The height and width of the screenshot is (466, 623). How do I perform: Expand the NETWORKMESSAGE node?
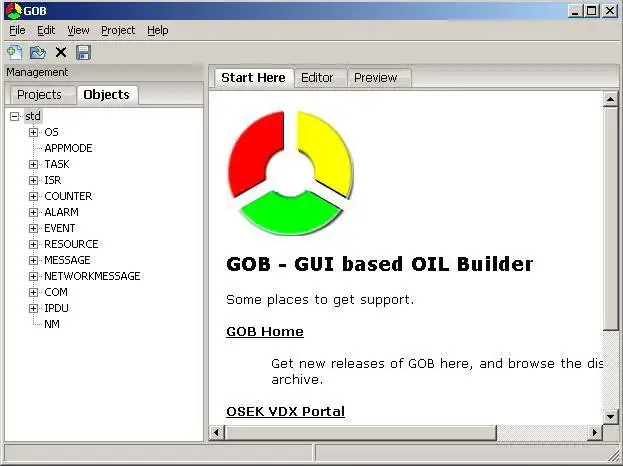tap(33, 276)
